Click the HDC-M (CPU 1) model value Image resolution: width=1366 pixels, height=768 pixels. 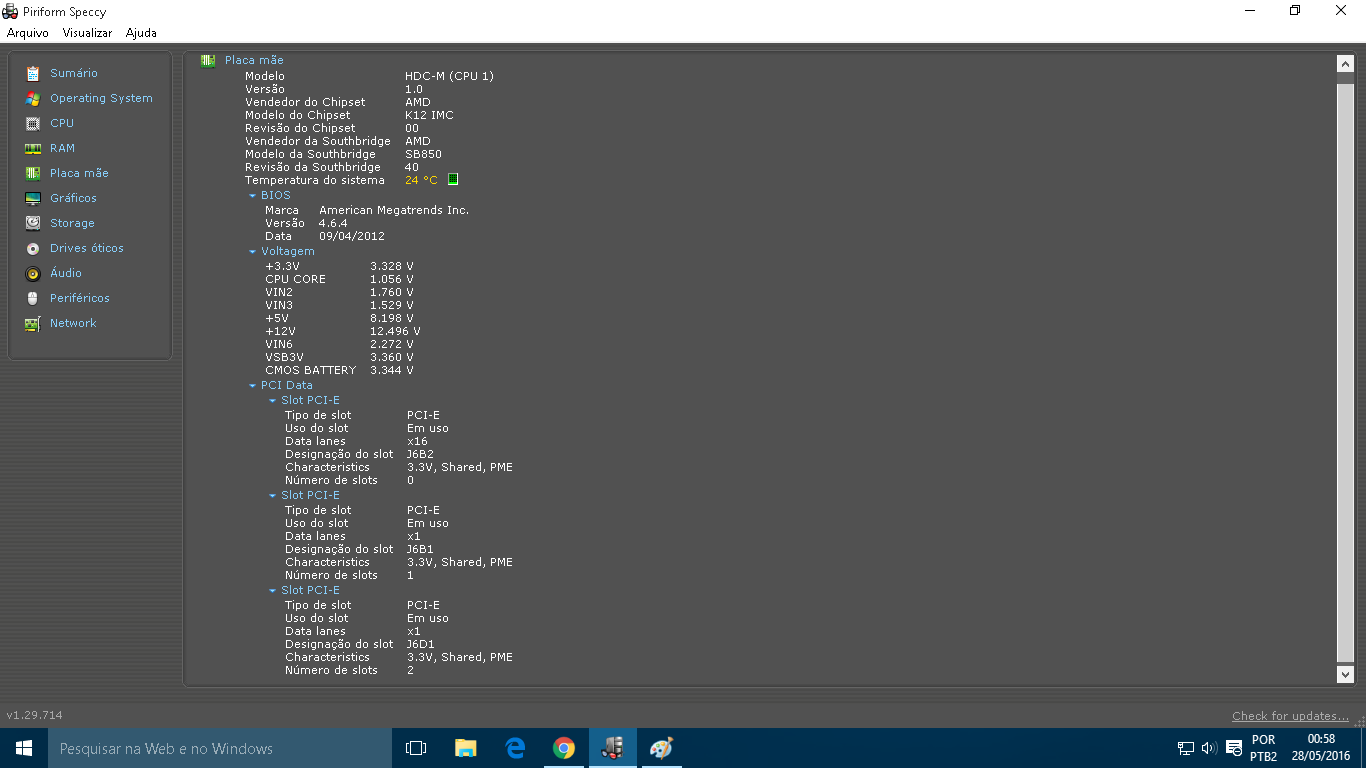tap(449, 76)
